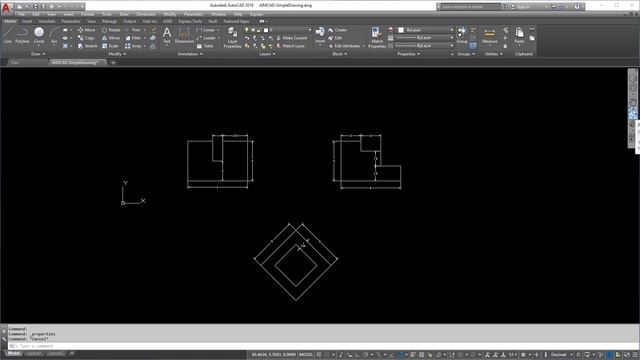
Task: Switch to the Start file tab
Action: (15, 62)
